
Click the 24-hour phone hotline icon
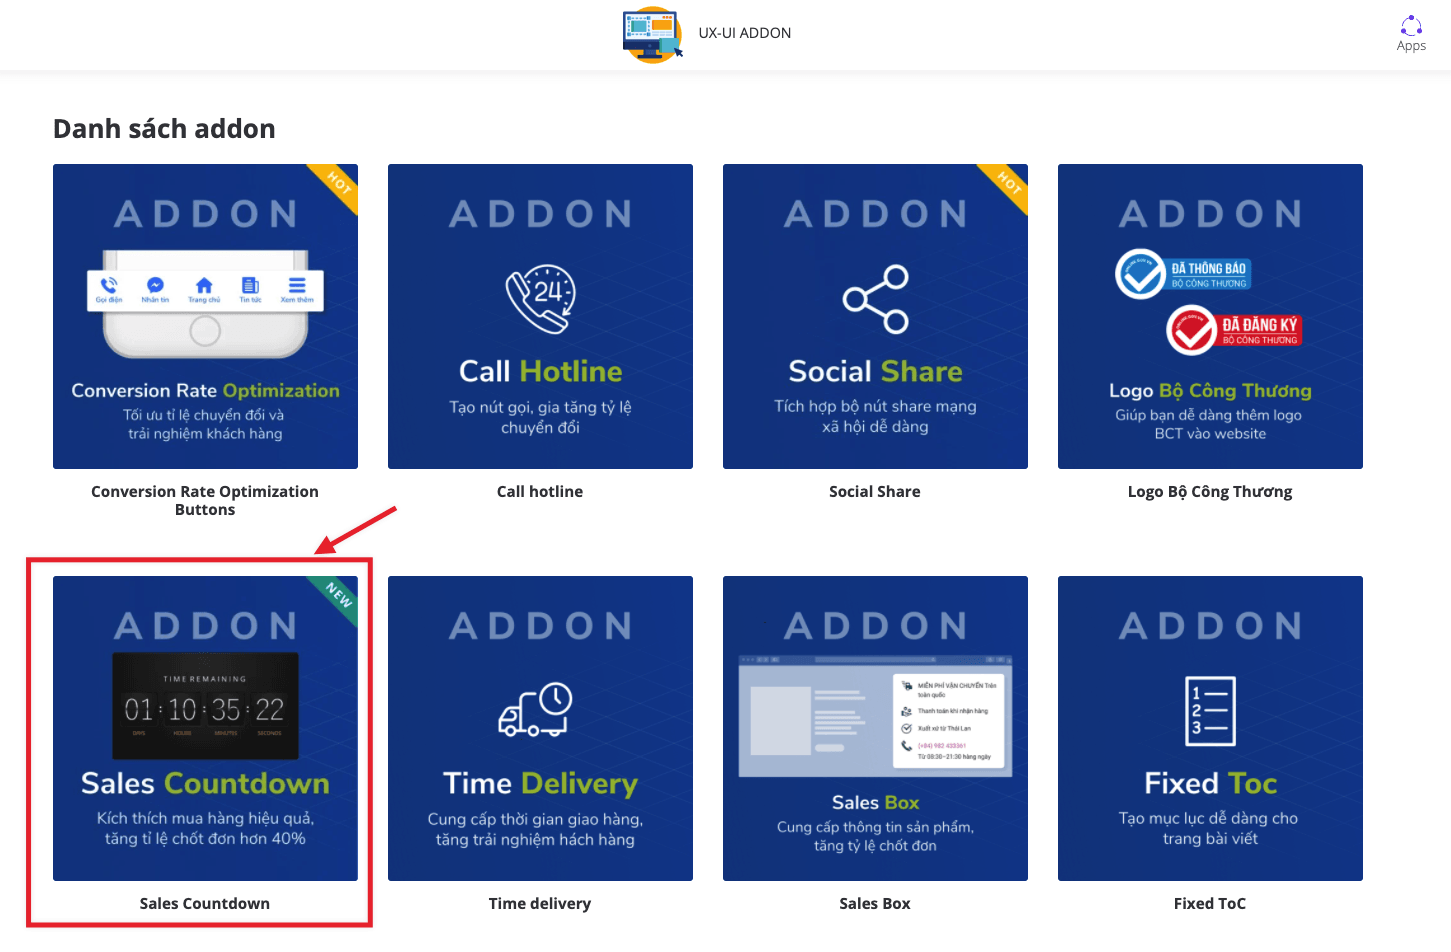[540, 299]
